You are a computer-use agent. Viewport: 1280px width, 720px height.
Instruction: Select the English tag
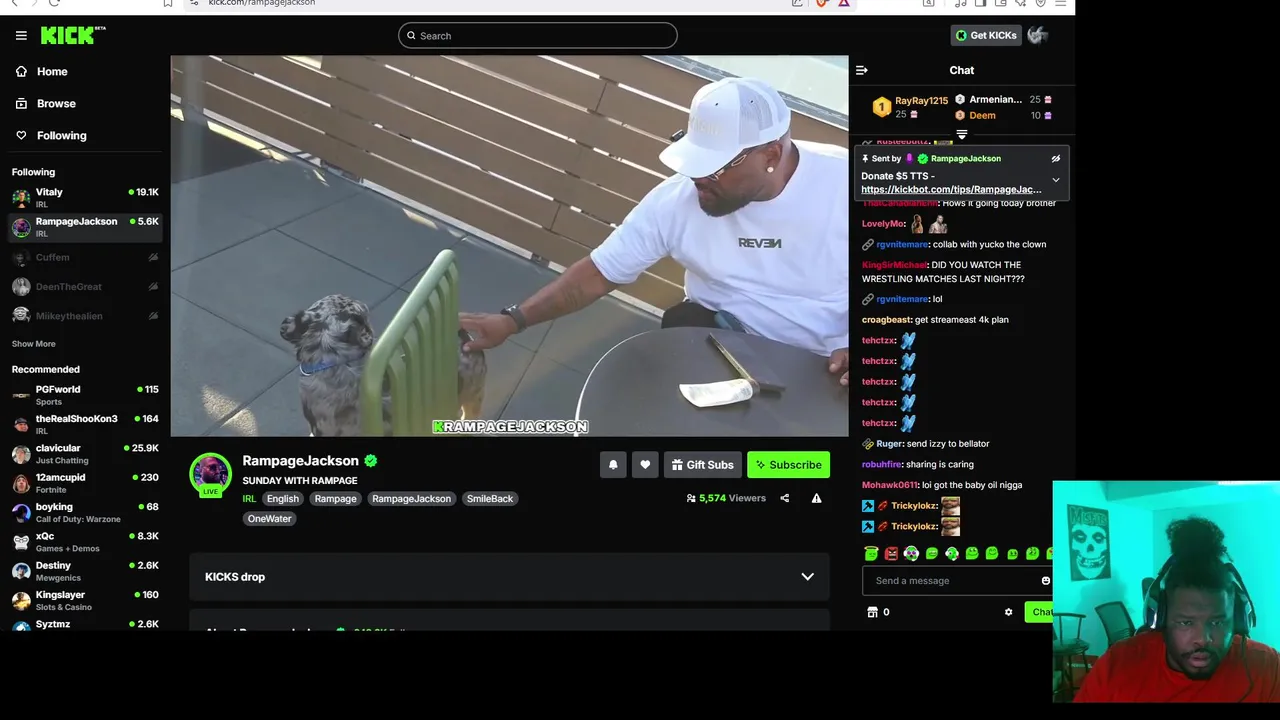pyautogui.click(x=282, y=498)
